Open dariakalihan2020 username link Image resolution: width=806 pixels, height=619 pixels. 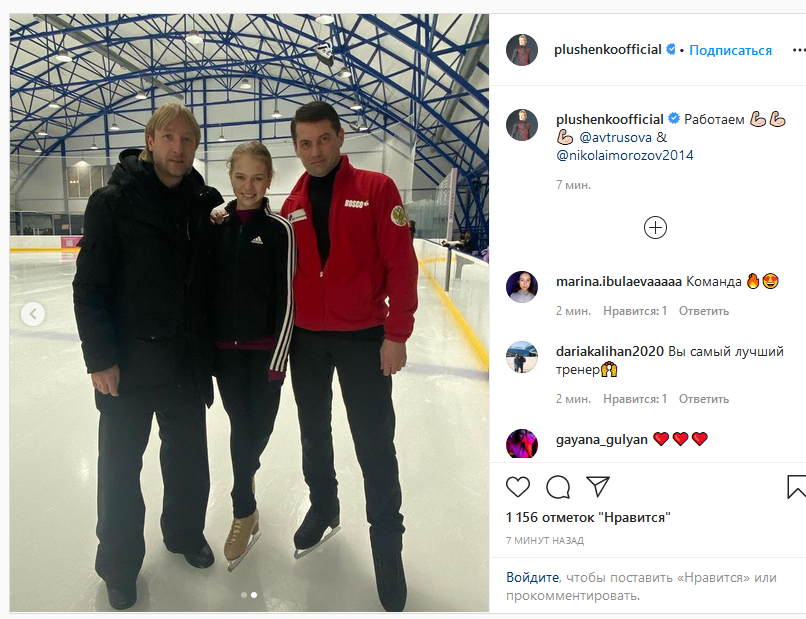click(x=610, y=352)
